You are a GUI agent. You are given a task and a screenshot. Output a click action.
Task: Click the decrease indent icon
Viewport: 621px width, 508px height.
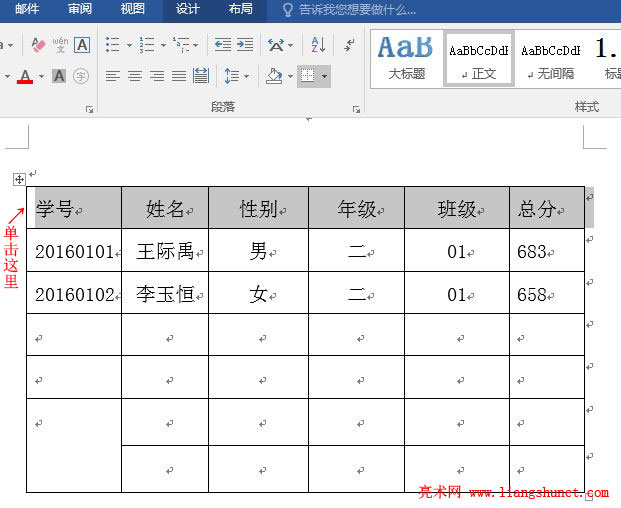(223, 45)
